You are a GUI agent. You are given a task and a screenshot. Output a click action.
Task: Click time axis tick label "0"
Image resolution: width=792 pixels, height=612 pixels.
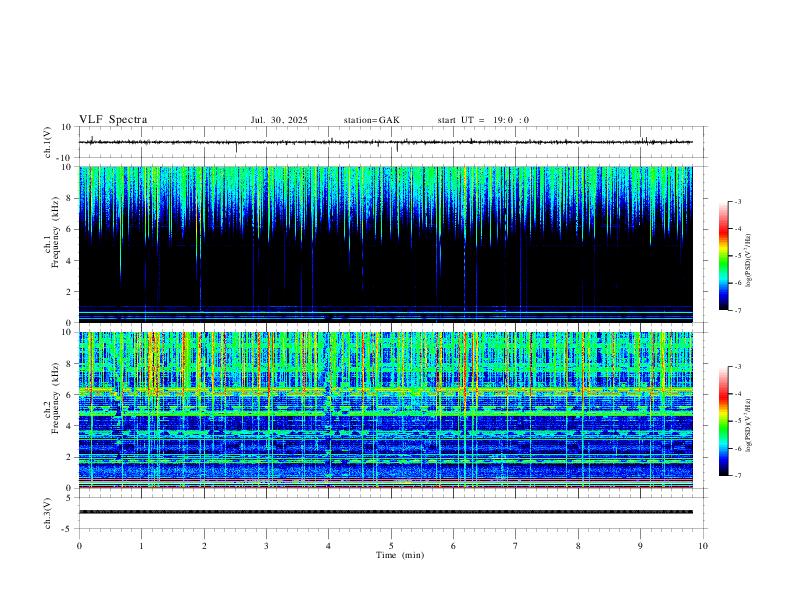(79, 546)
